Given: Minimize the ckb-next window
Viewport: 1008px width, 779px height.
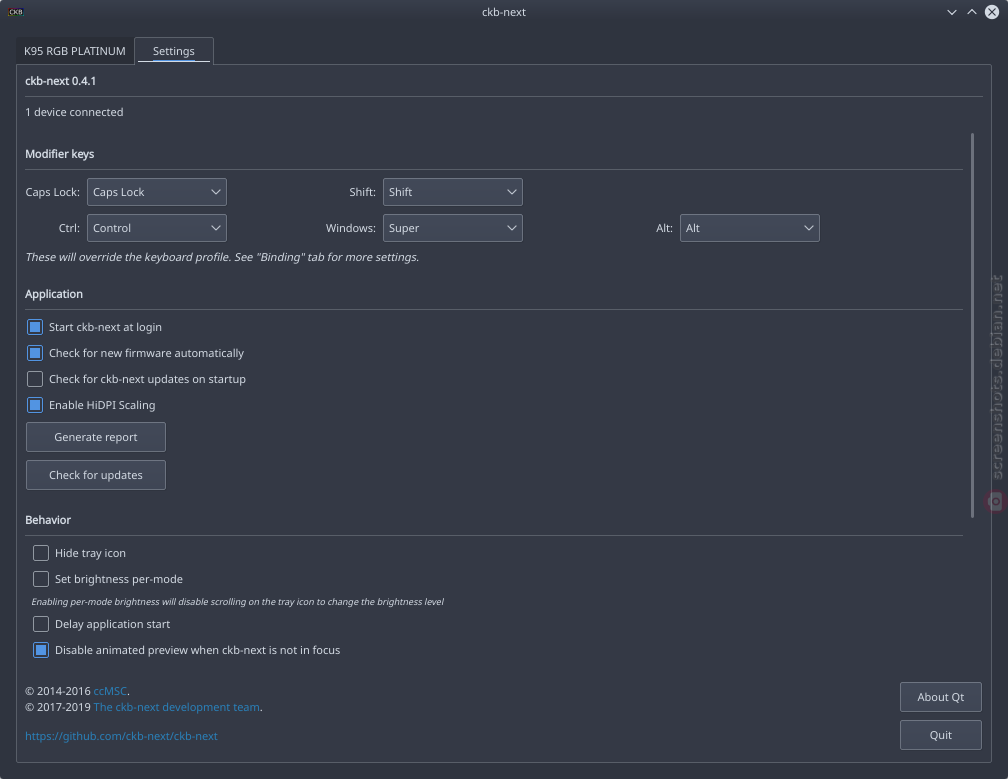Looking at the screenshot, I should coord(951,12).
